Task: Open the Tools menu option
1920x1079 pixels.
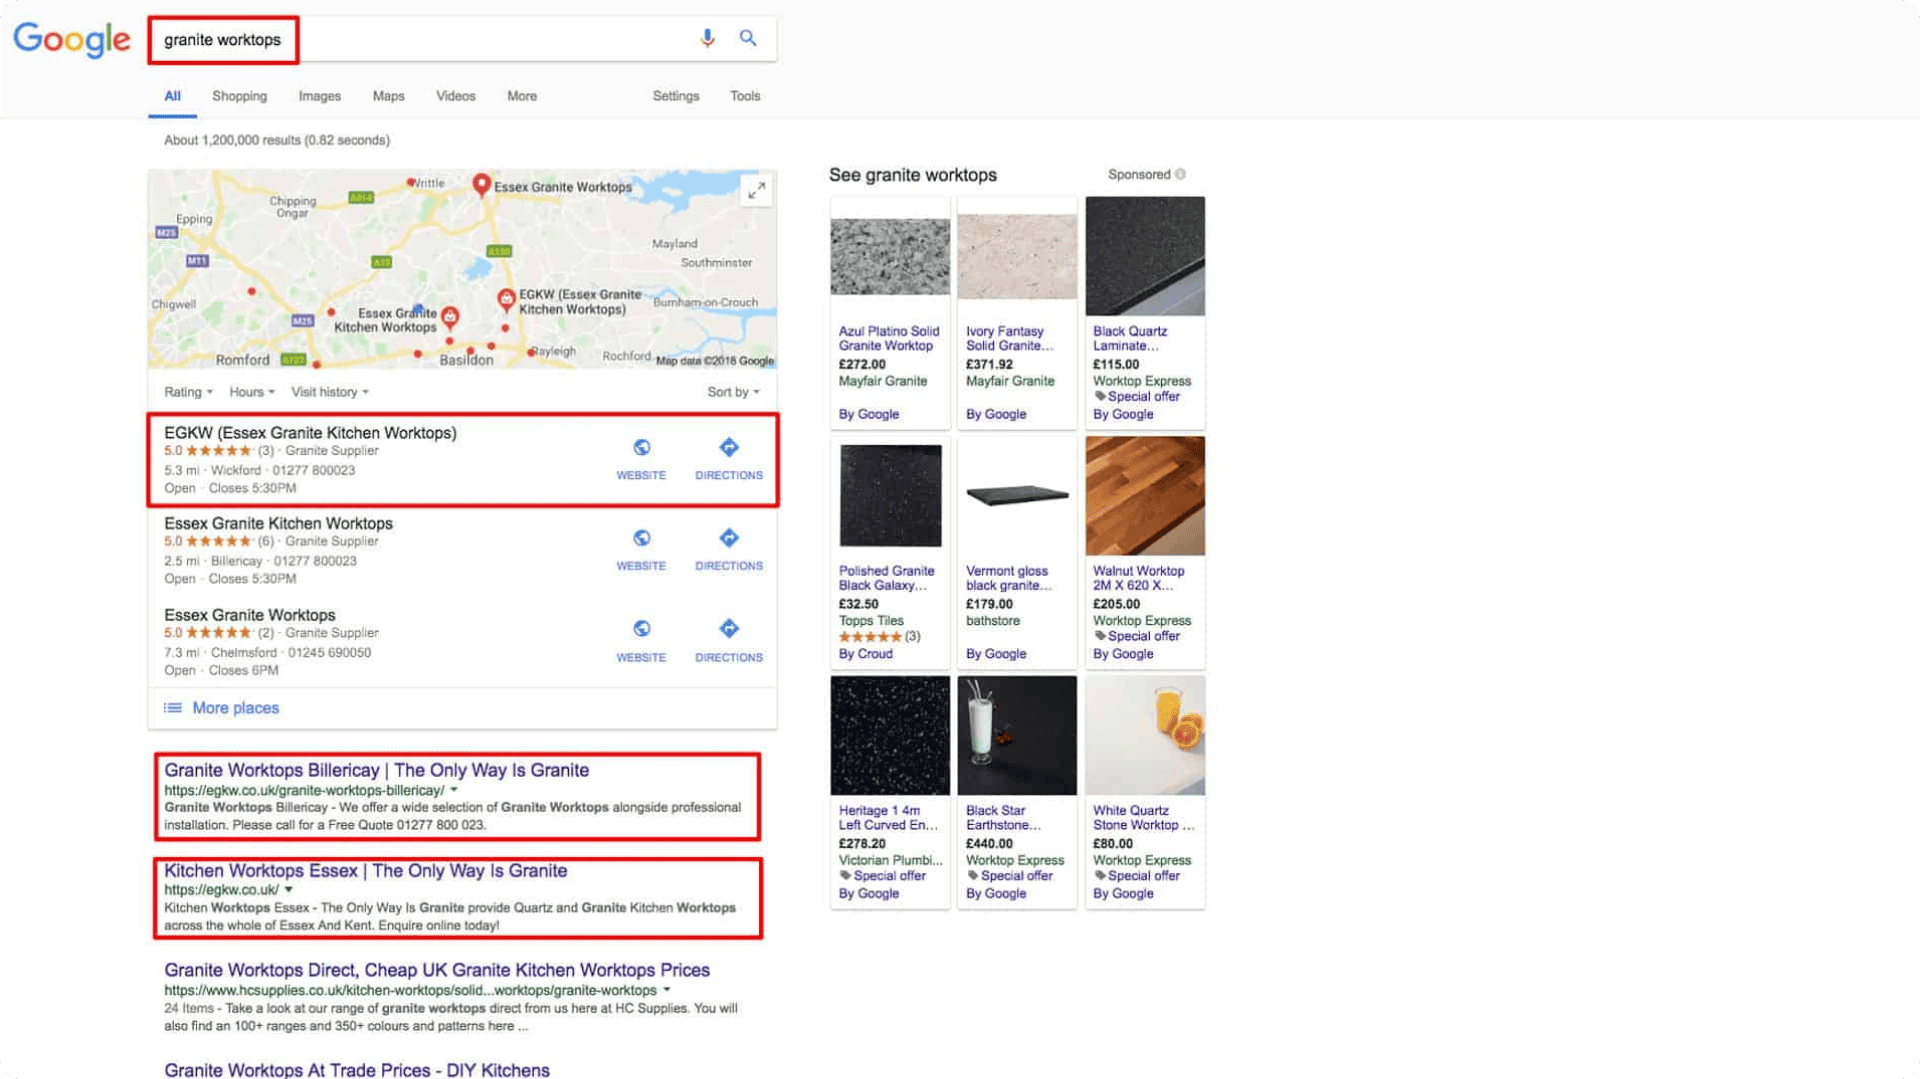Action: (x=744, y=96)
